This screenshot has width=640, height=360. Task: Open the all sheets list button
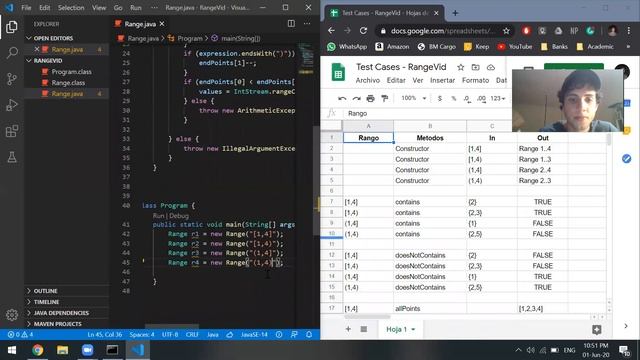click(x=364, y=329)
